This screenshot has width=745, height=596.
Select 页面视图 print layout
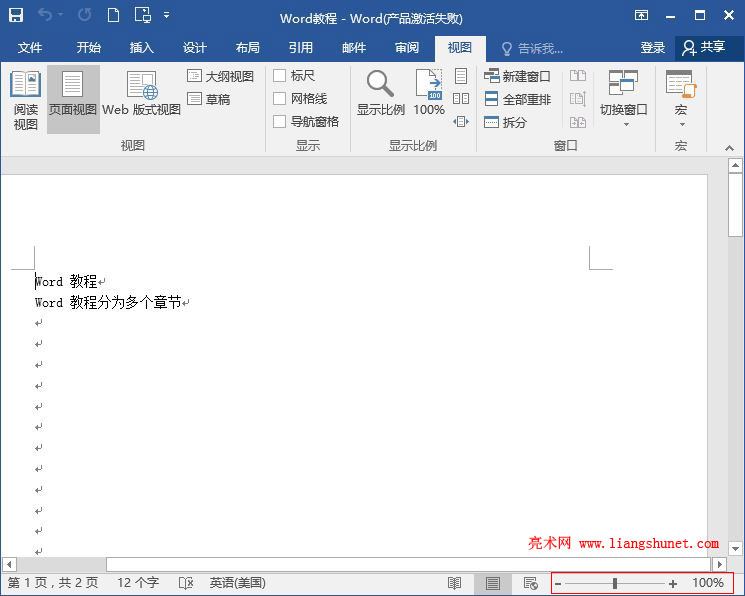click(x=73, y=100)
